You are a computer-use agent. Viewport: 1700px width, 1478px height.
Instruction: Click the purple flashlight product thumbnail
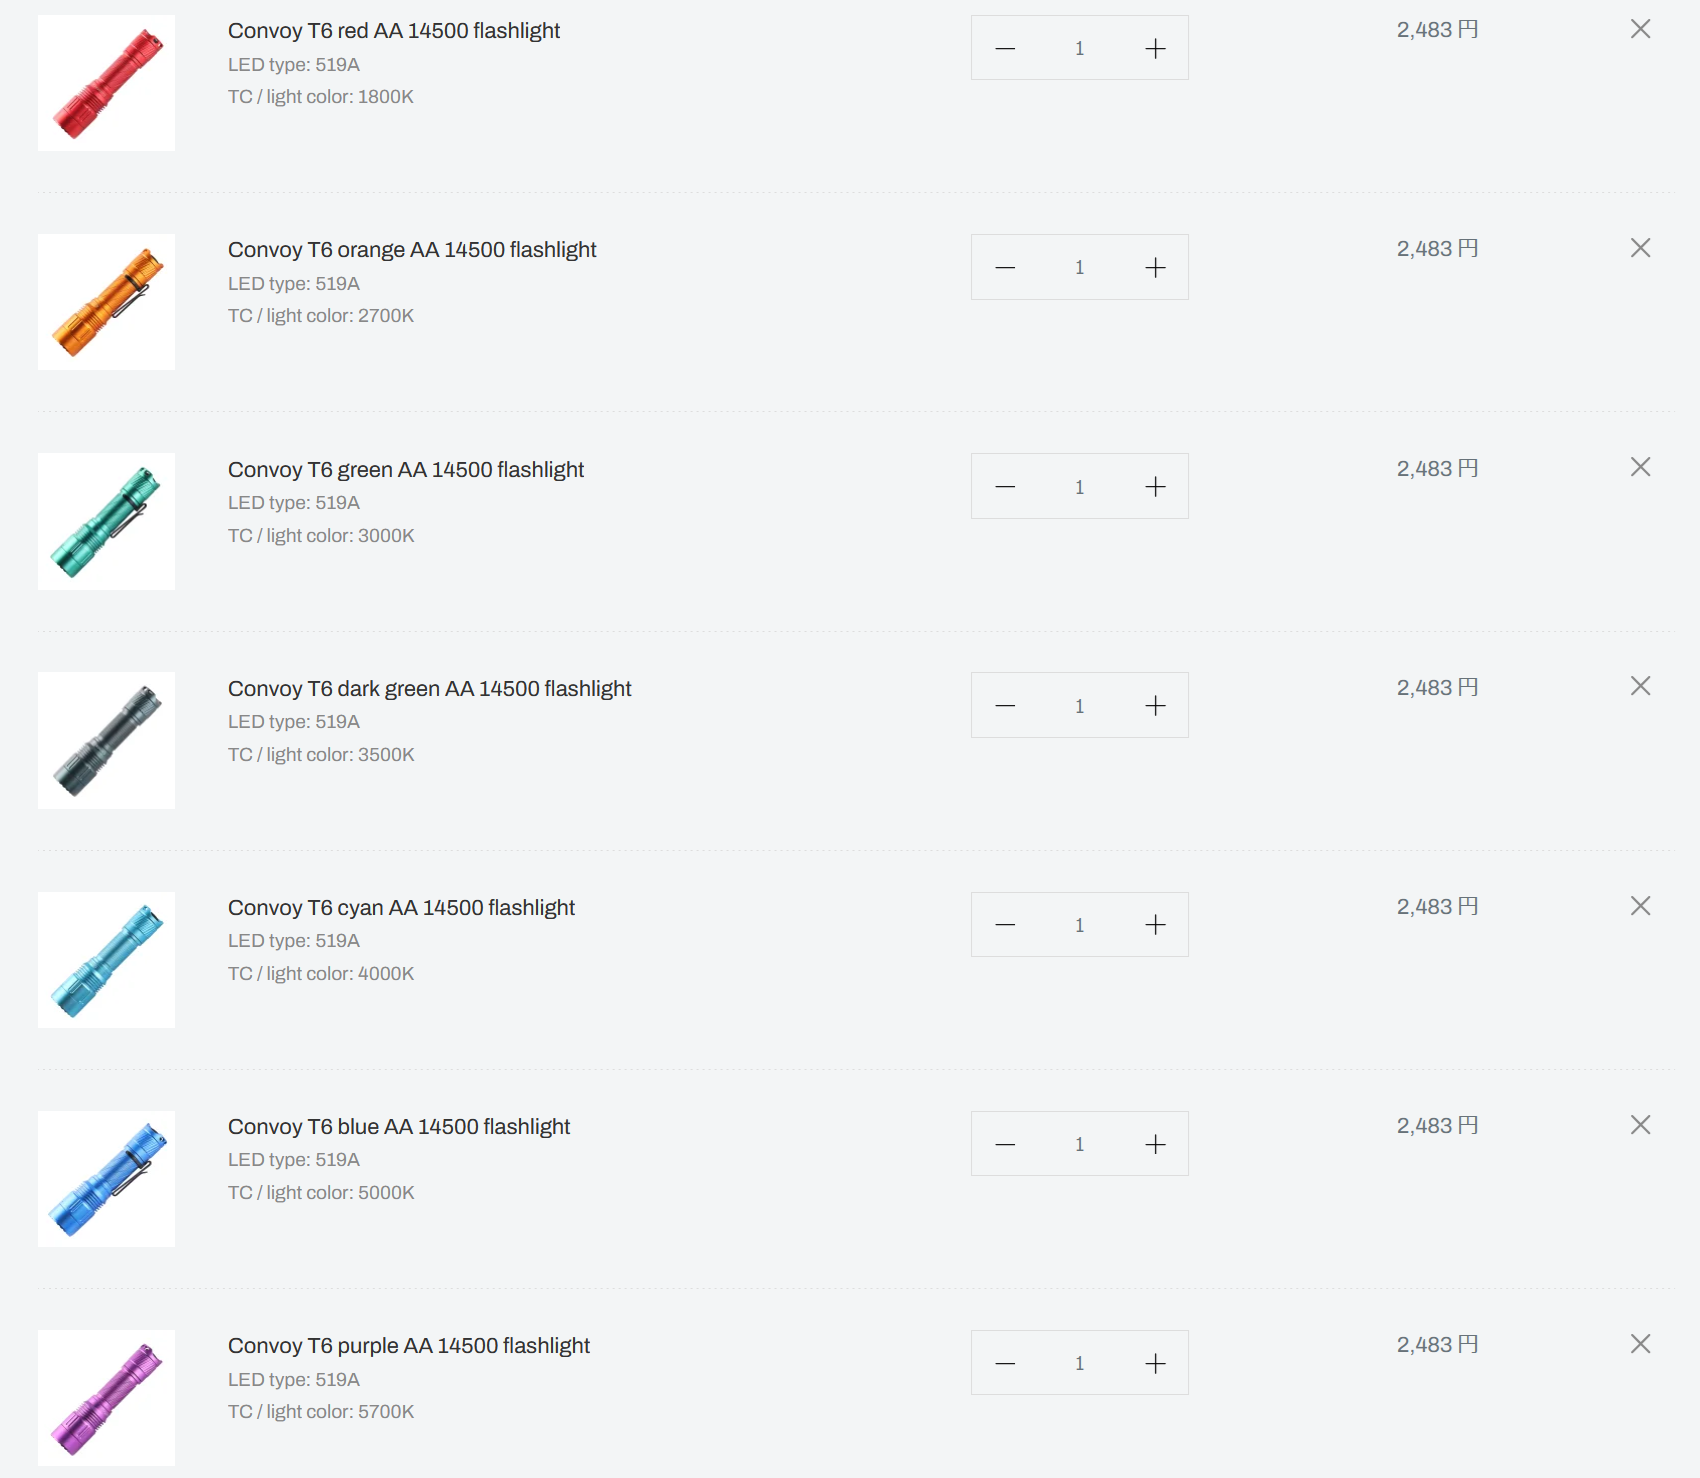[106, 1398]
